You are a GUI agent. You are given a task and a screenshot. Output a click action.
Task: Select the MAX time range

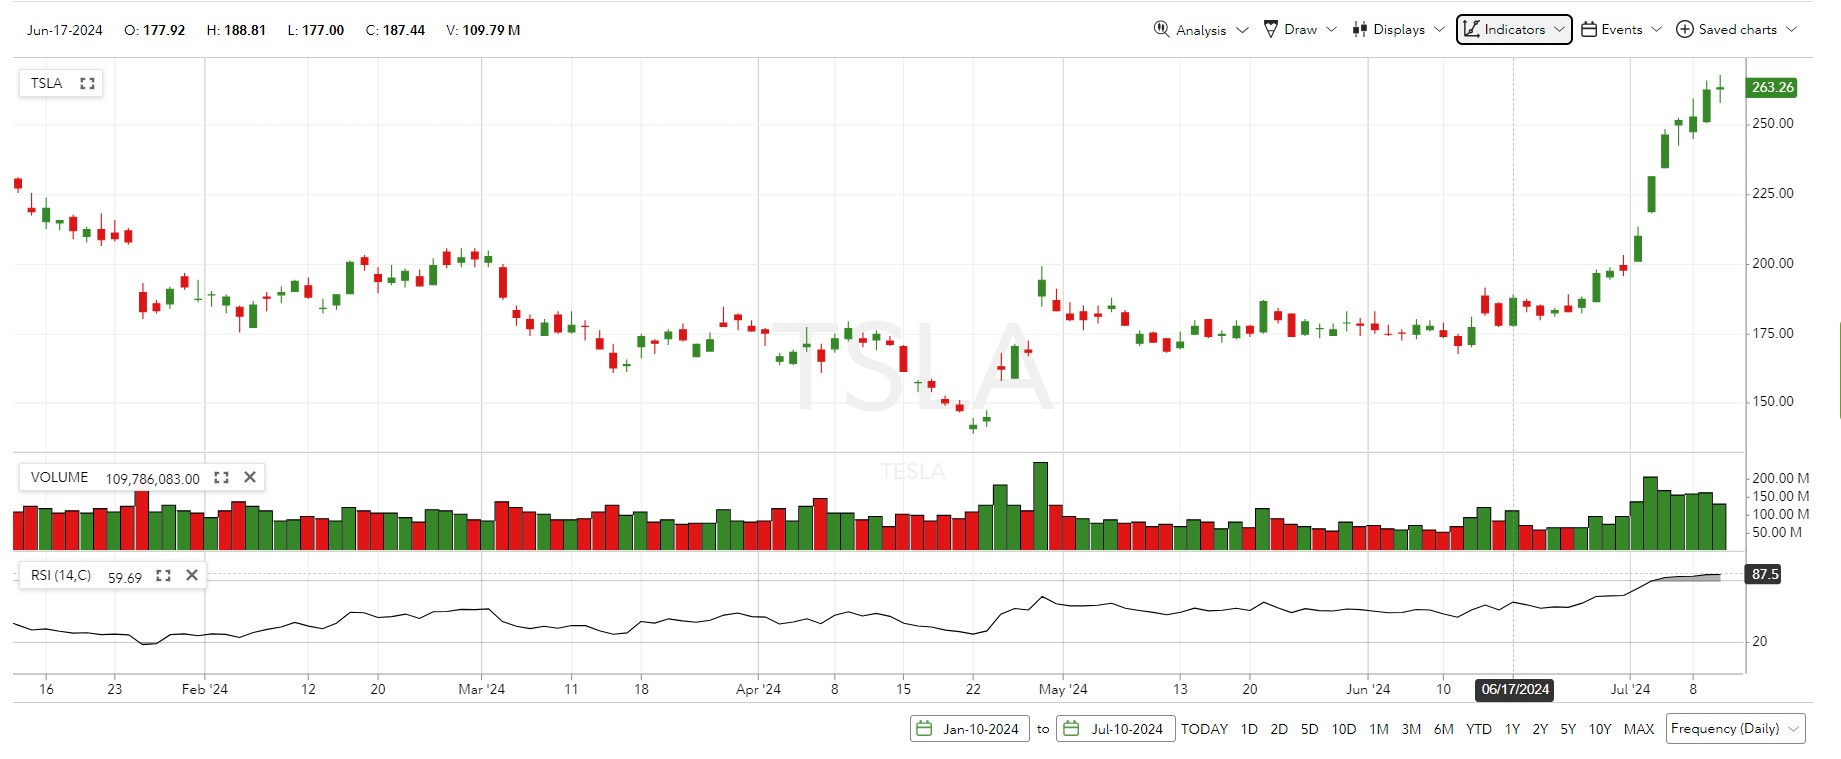coord(1639,729)
